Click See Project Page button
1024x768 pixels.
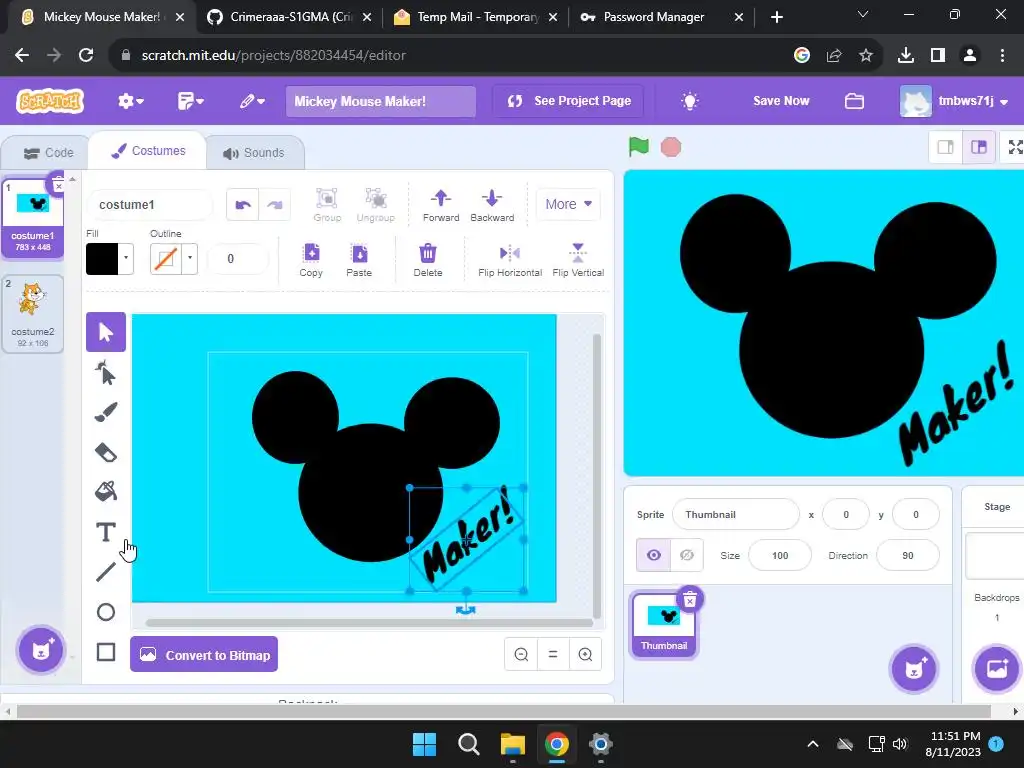569,101
